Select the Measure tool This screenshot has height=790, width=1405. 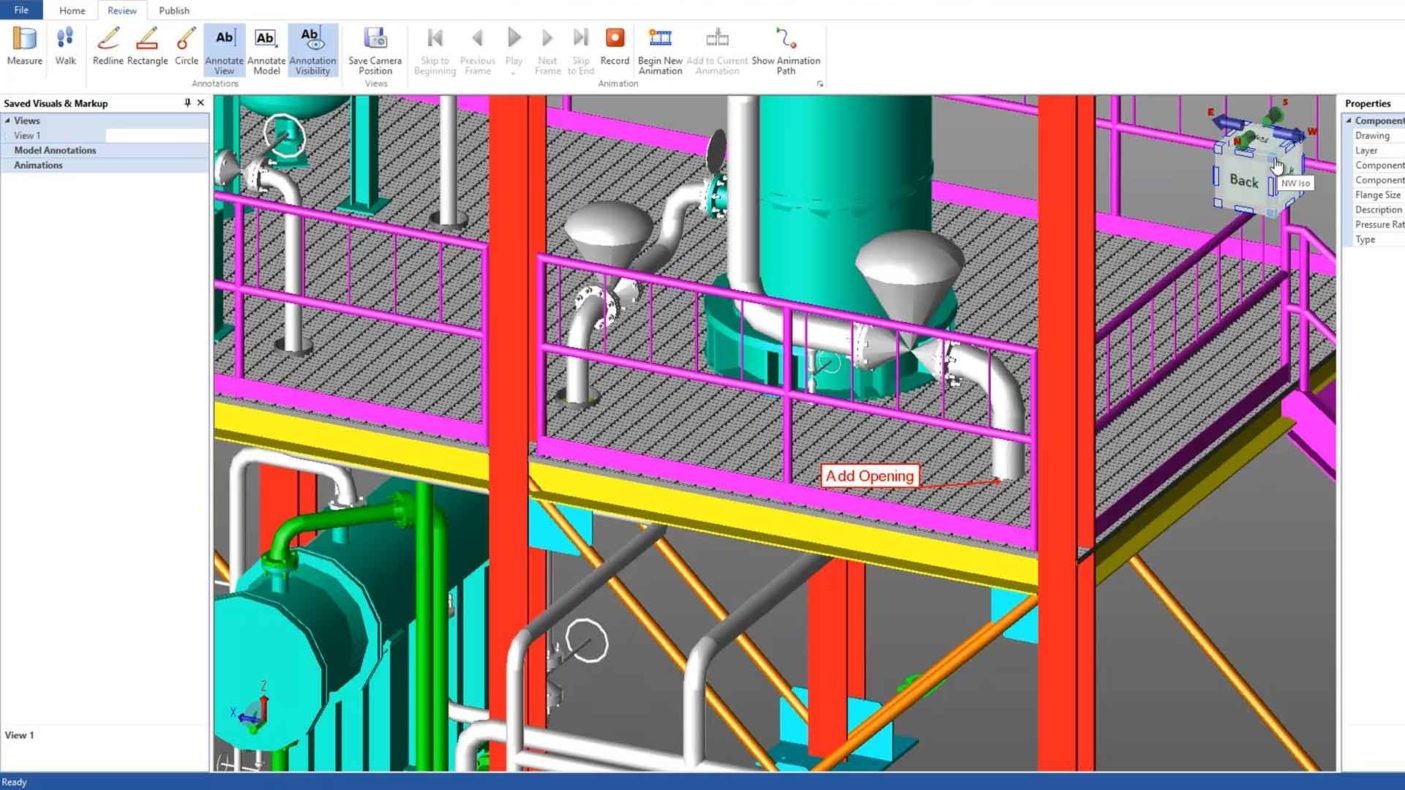click(x=24, y=46)
